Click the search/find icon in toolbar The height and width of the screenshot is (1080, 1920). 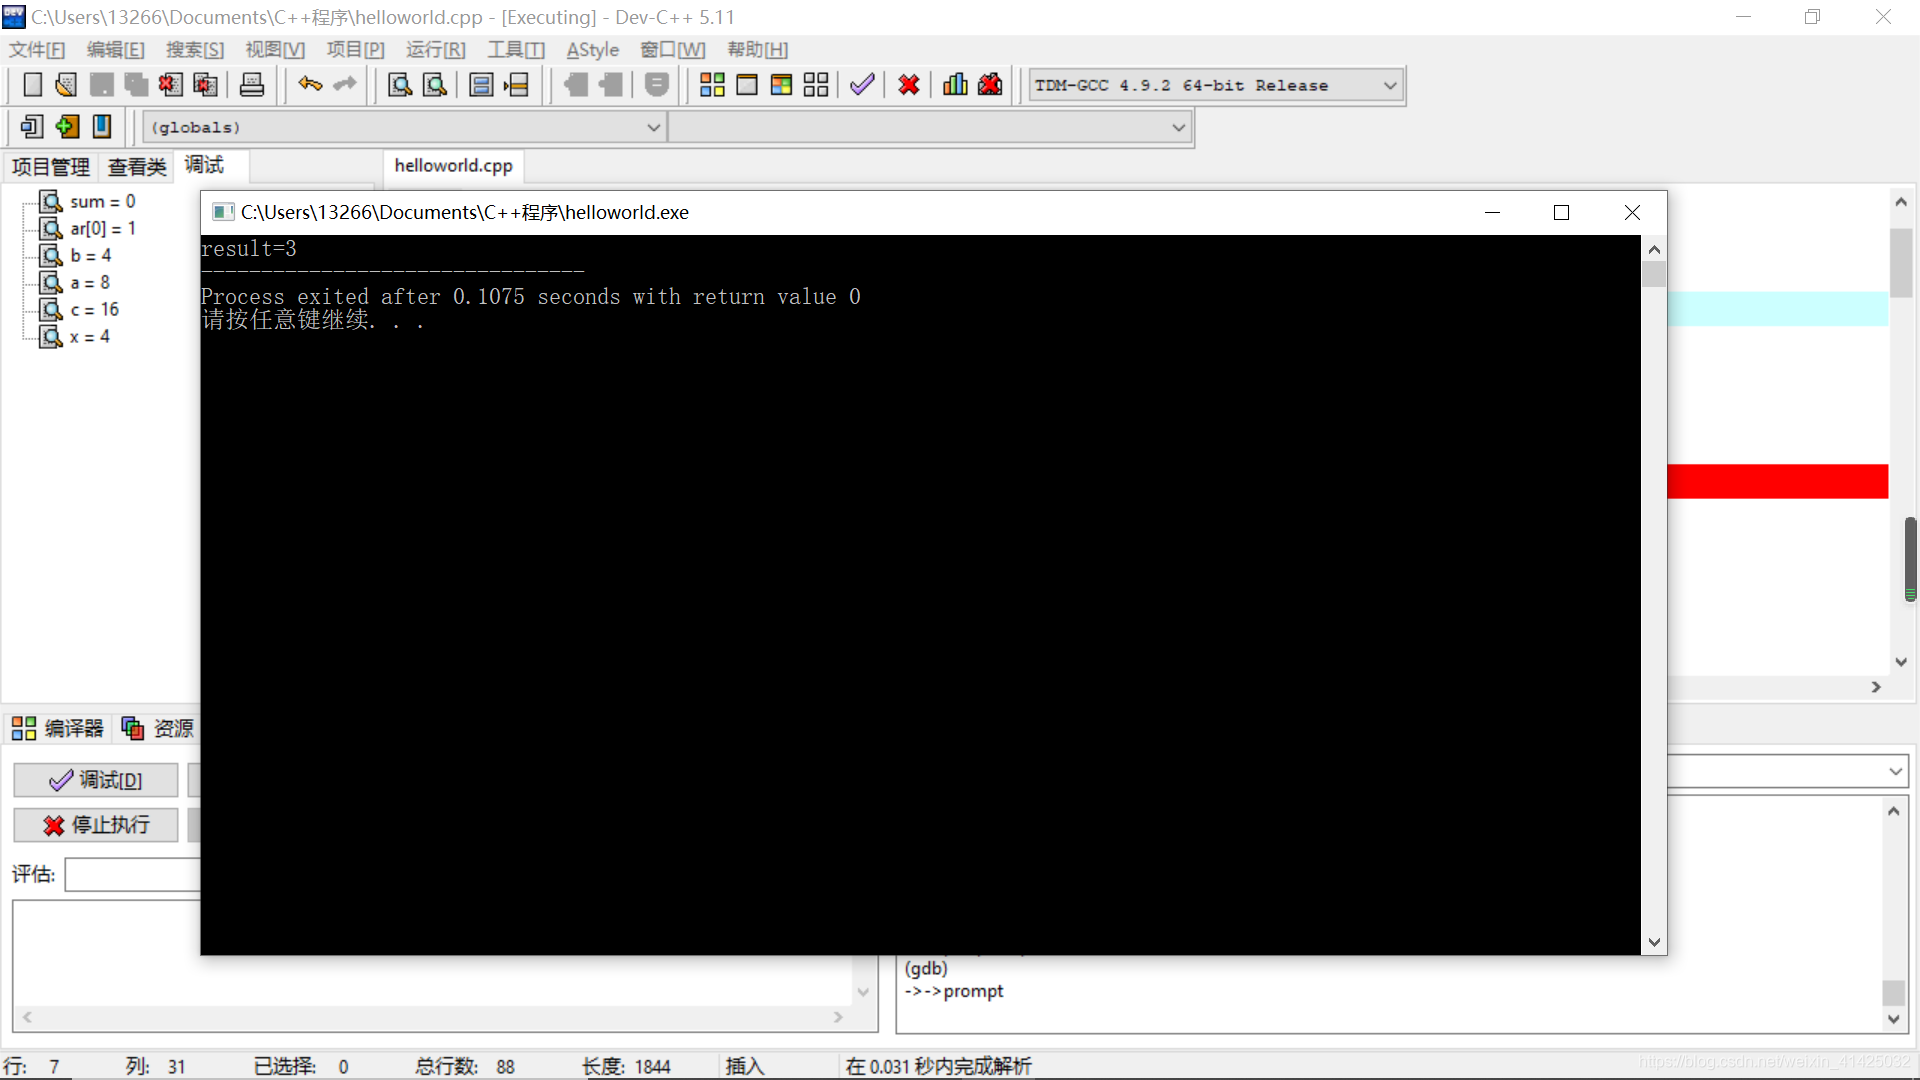(400, 84)
